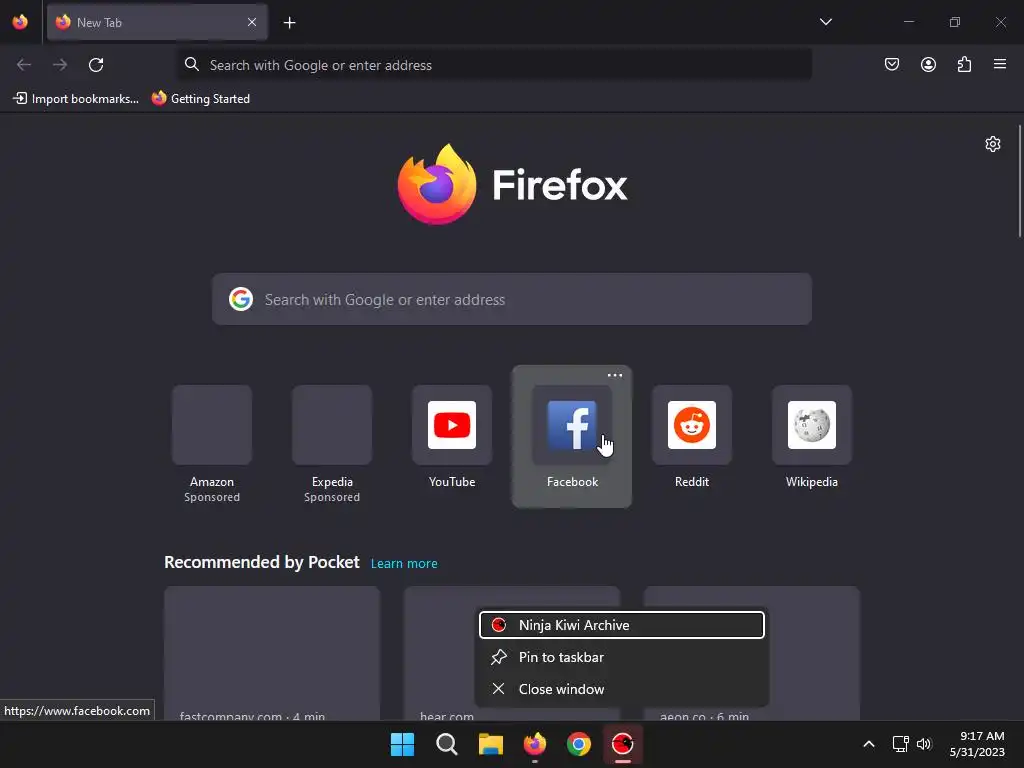Select Ninja Kiwi Archive in jump list
The width and height of the screenshot is (1024, 768).
622,625
